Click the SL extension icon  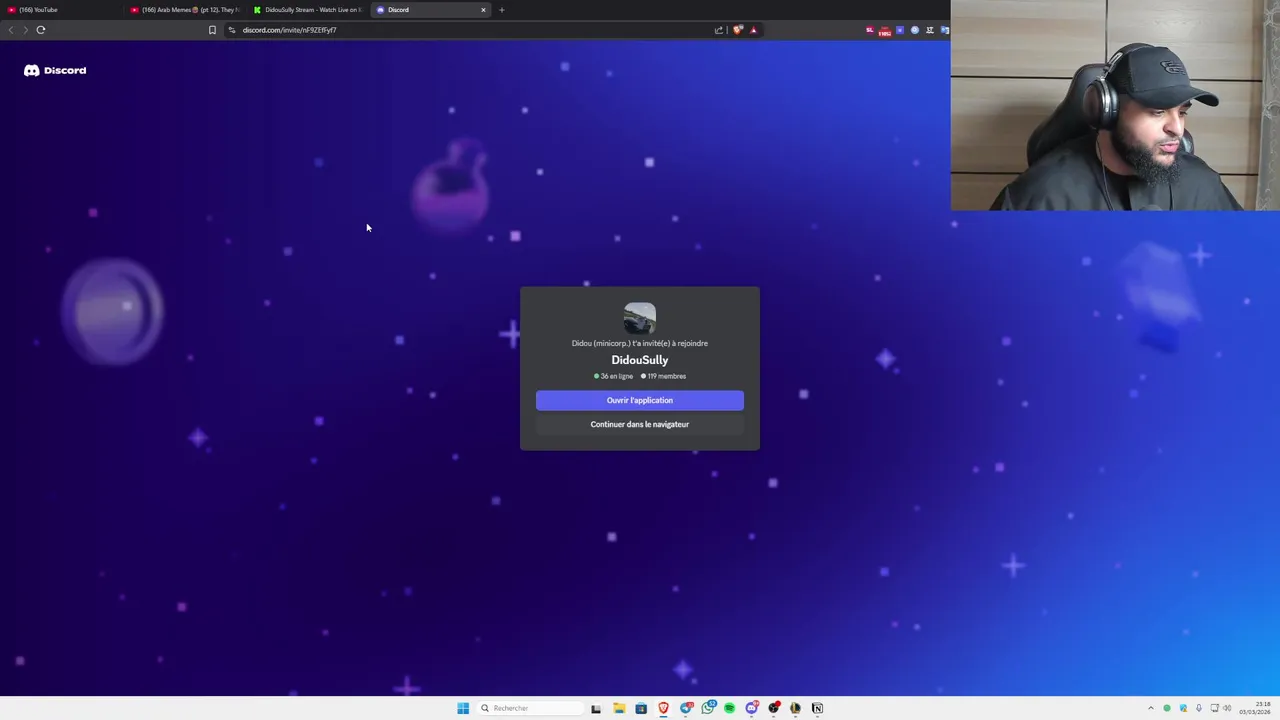(870, 30)
